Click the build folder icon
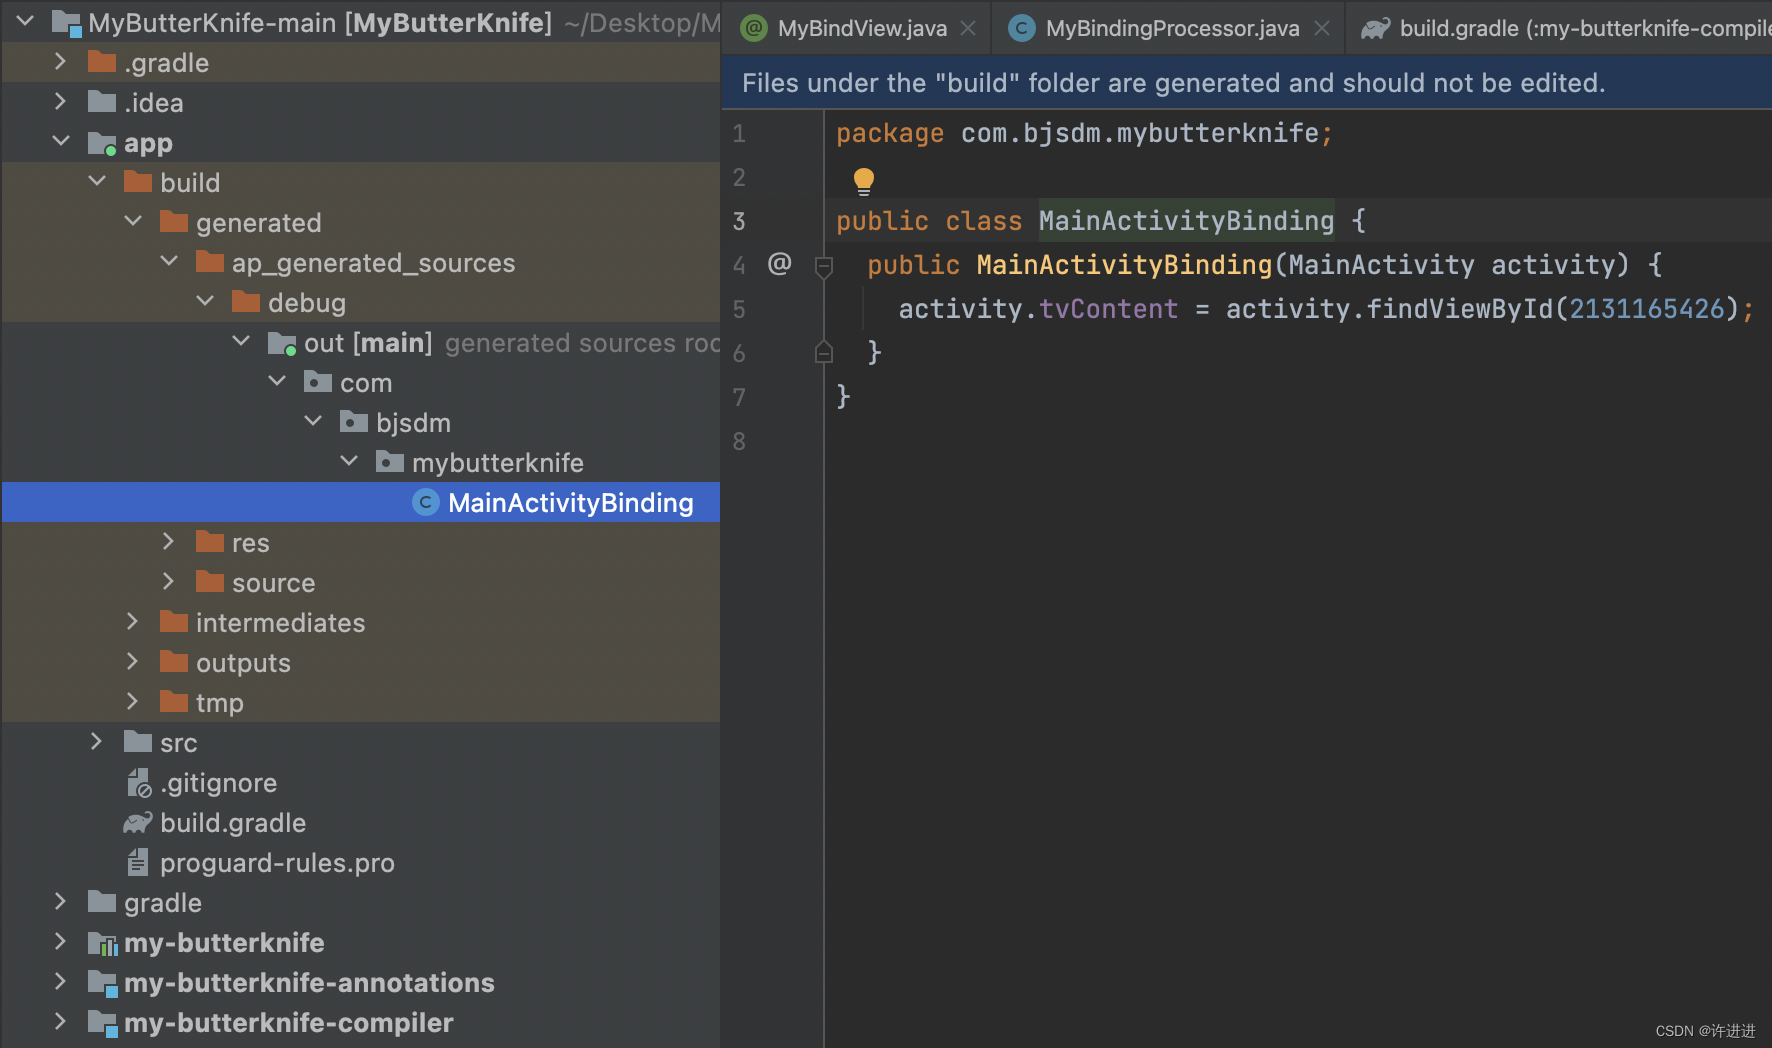This screenshot has width=1772, height=1048. (x=138, y=182)
